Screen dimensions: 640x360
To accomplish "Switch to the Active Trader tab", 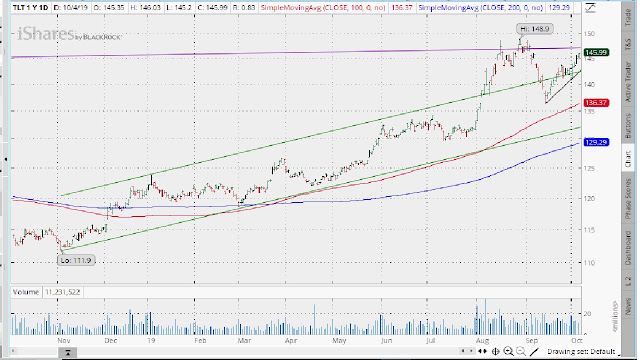I will pos(629,82).
